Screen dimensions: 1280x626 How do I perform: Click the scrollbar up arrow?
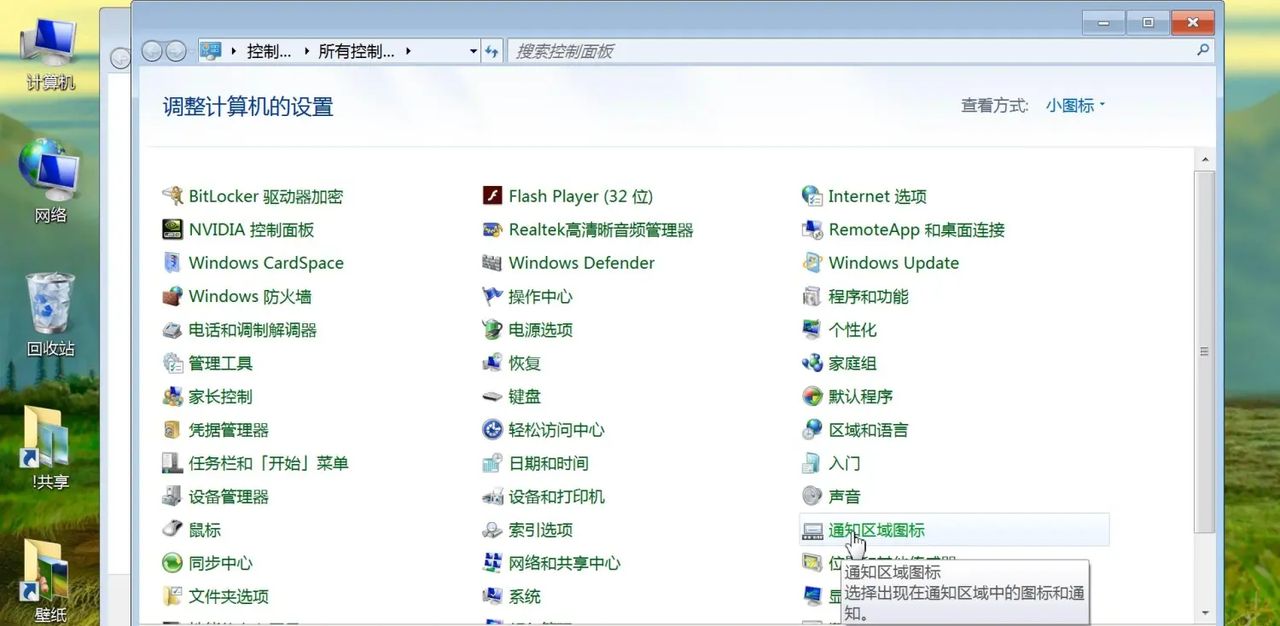click(x=1205, y=160)
